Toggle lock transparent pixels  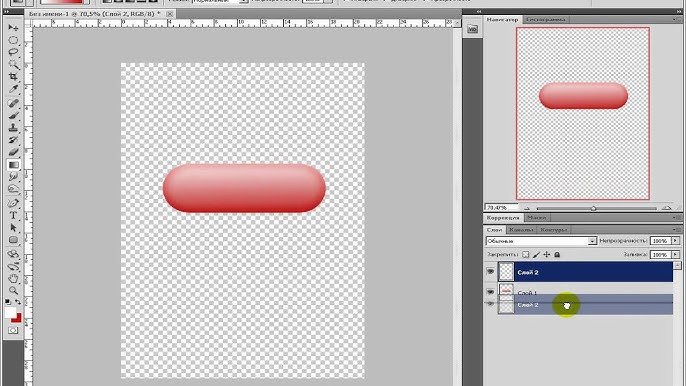click(x=525, y=254)
